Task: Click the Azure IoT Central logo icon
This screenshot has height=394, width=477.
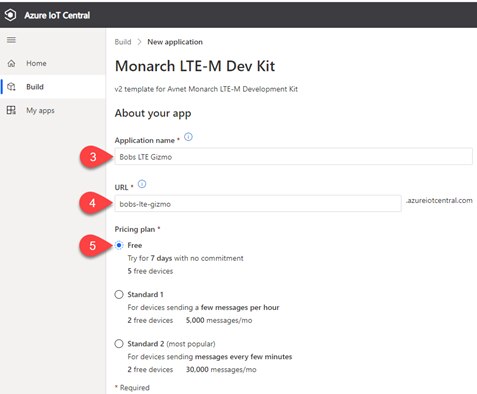Action: 10,15
